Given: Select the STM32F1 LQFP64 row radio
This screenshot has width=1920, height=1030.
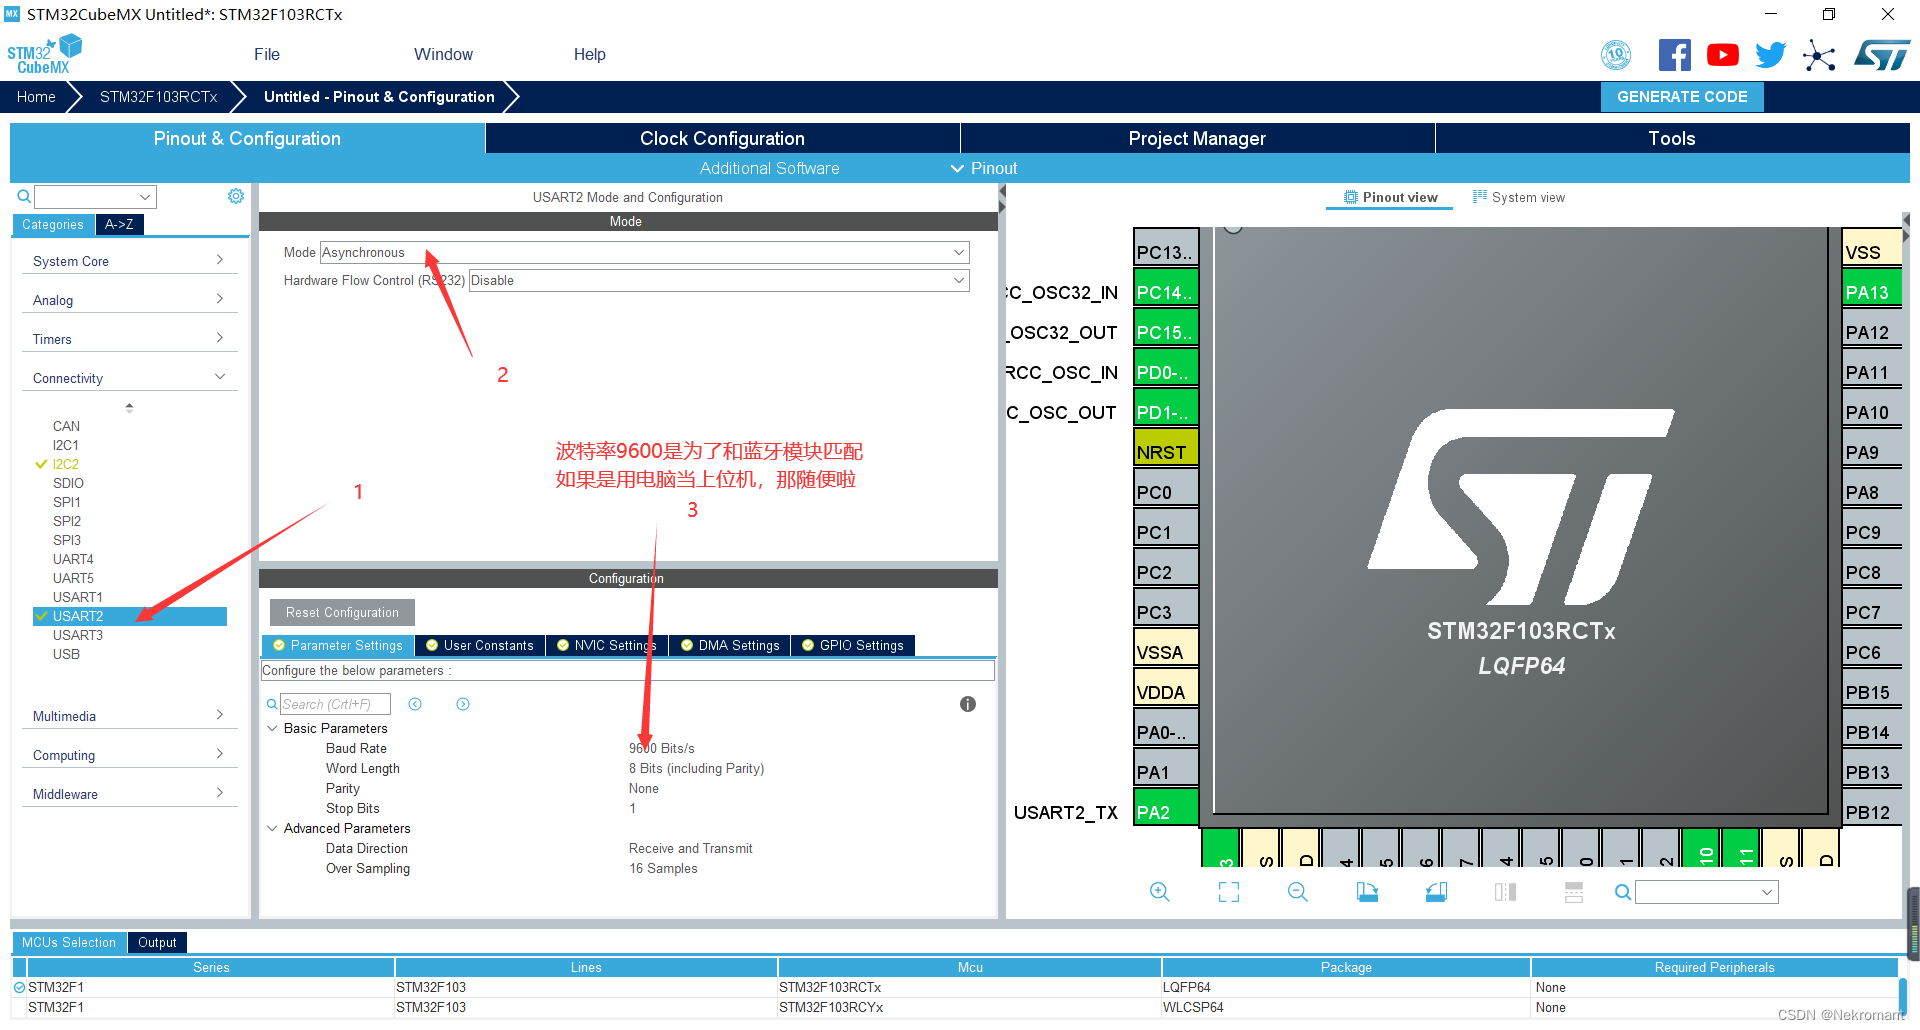Looking at the screenshot, I should click(19, 987).
